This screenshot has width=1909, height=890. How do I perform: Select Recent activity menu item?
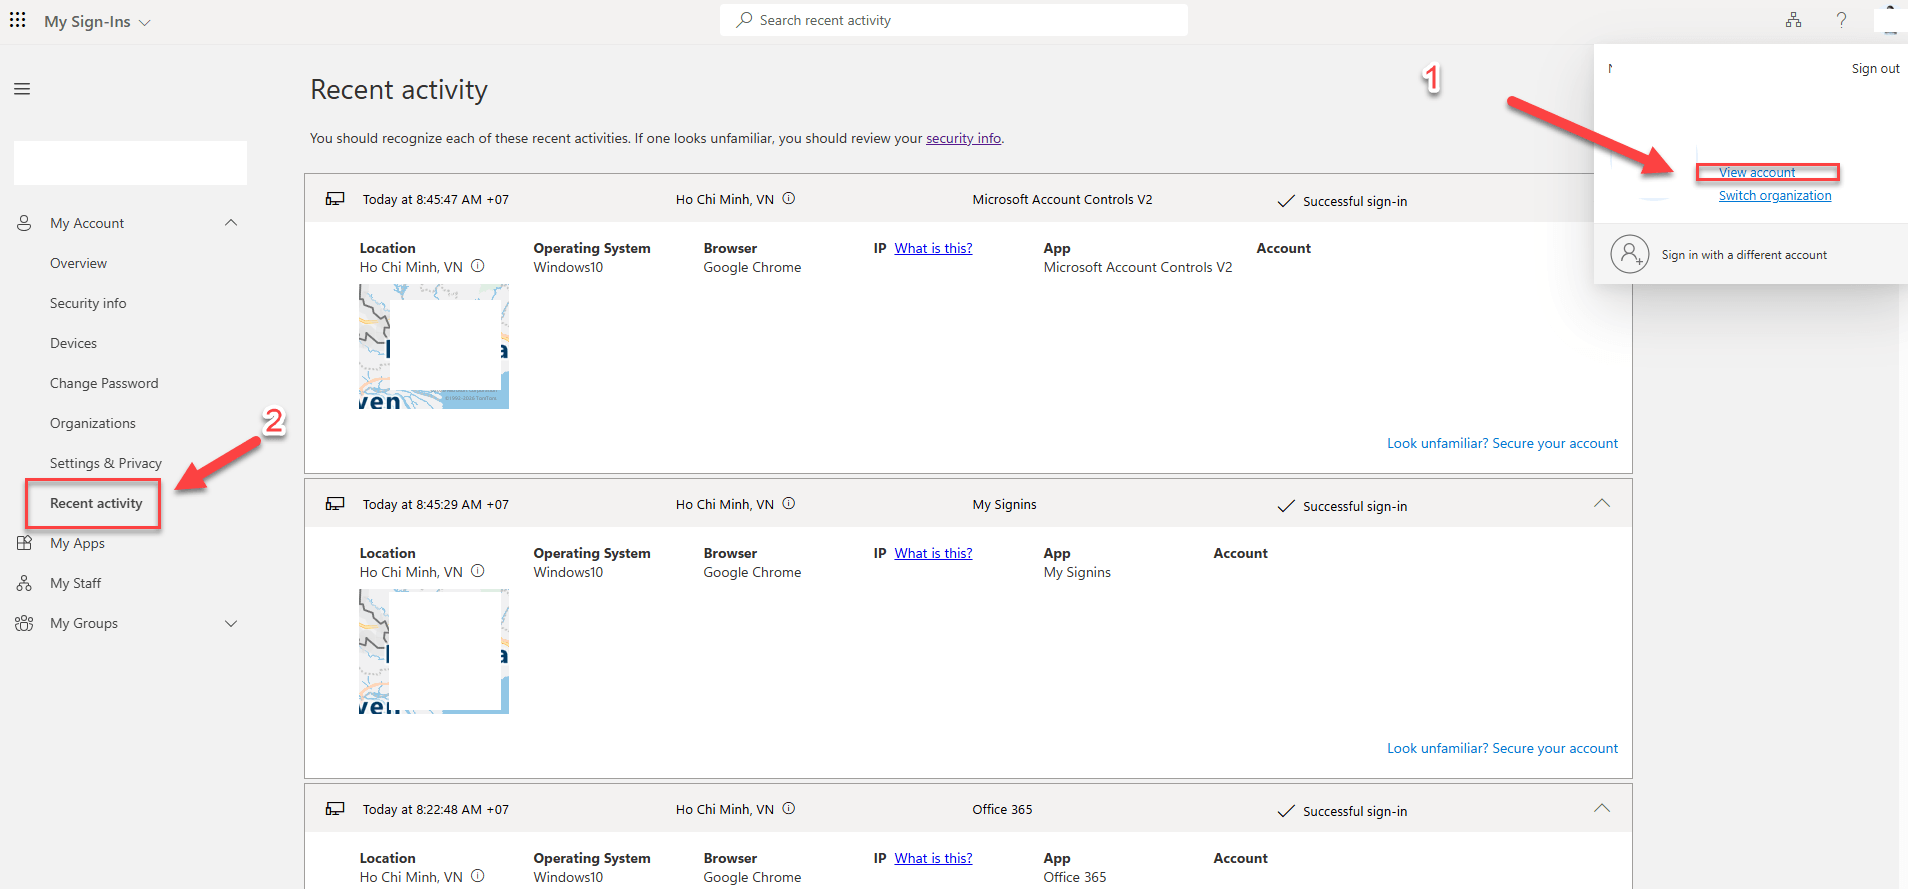[x=96, y=503]
